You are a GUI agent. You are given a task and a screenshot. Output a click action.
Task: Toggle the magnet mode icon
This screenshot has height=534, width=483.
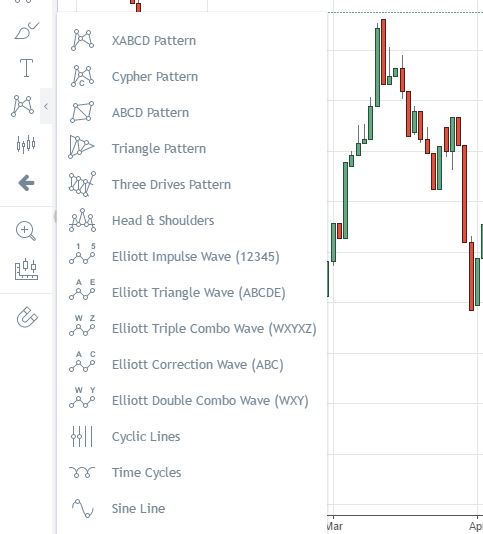(x=27, y=317)
